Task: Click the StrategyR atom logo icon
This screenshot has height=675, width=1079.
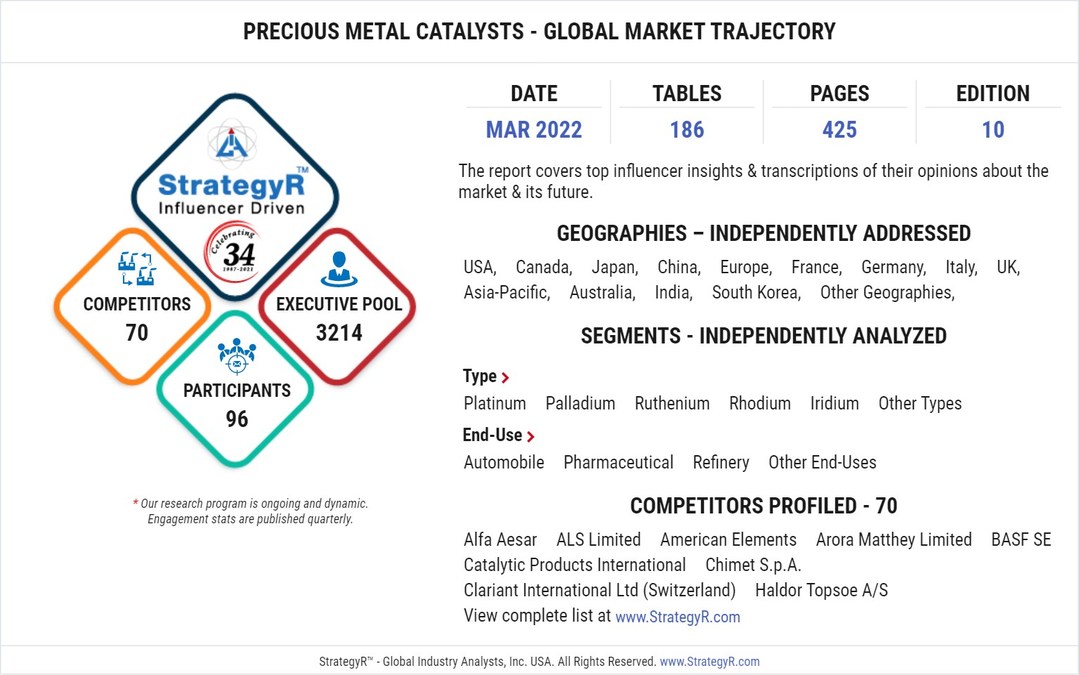Action: [x=232, y=143]
